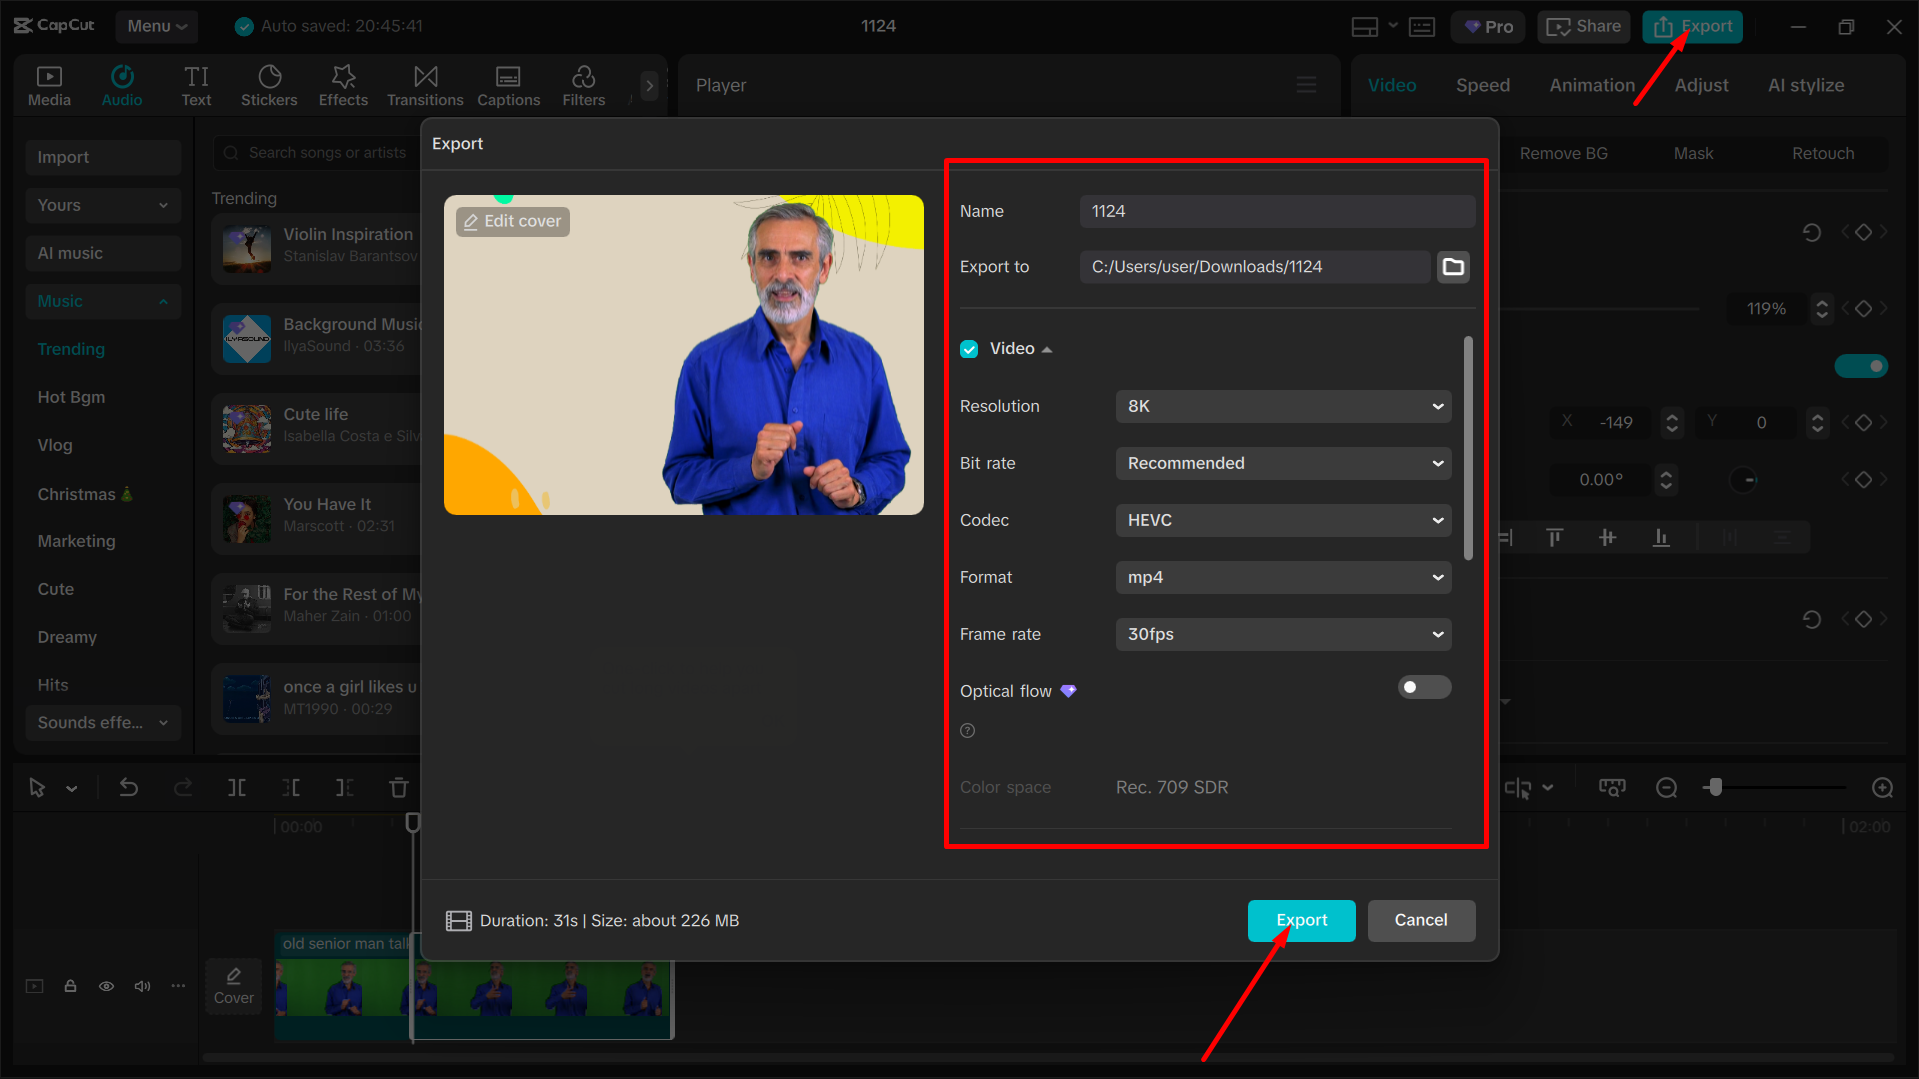Select the Effects panel icon

pos(343,84)
